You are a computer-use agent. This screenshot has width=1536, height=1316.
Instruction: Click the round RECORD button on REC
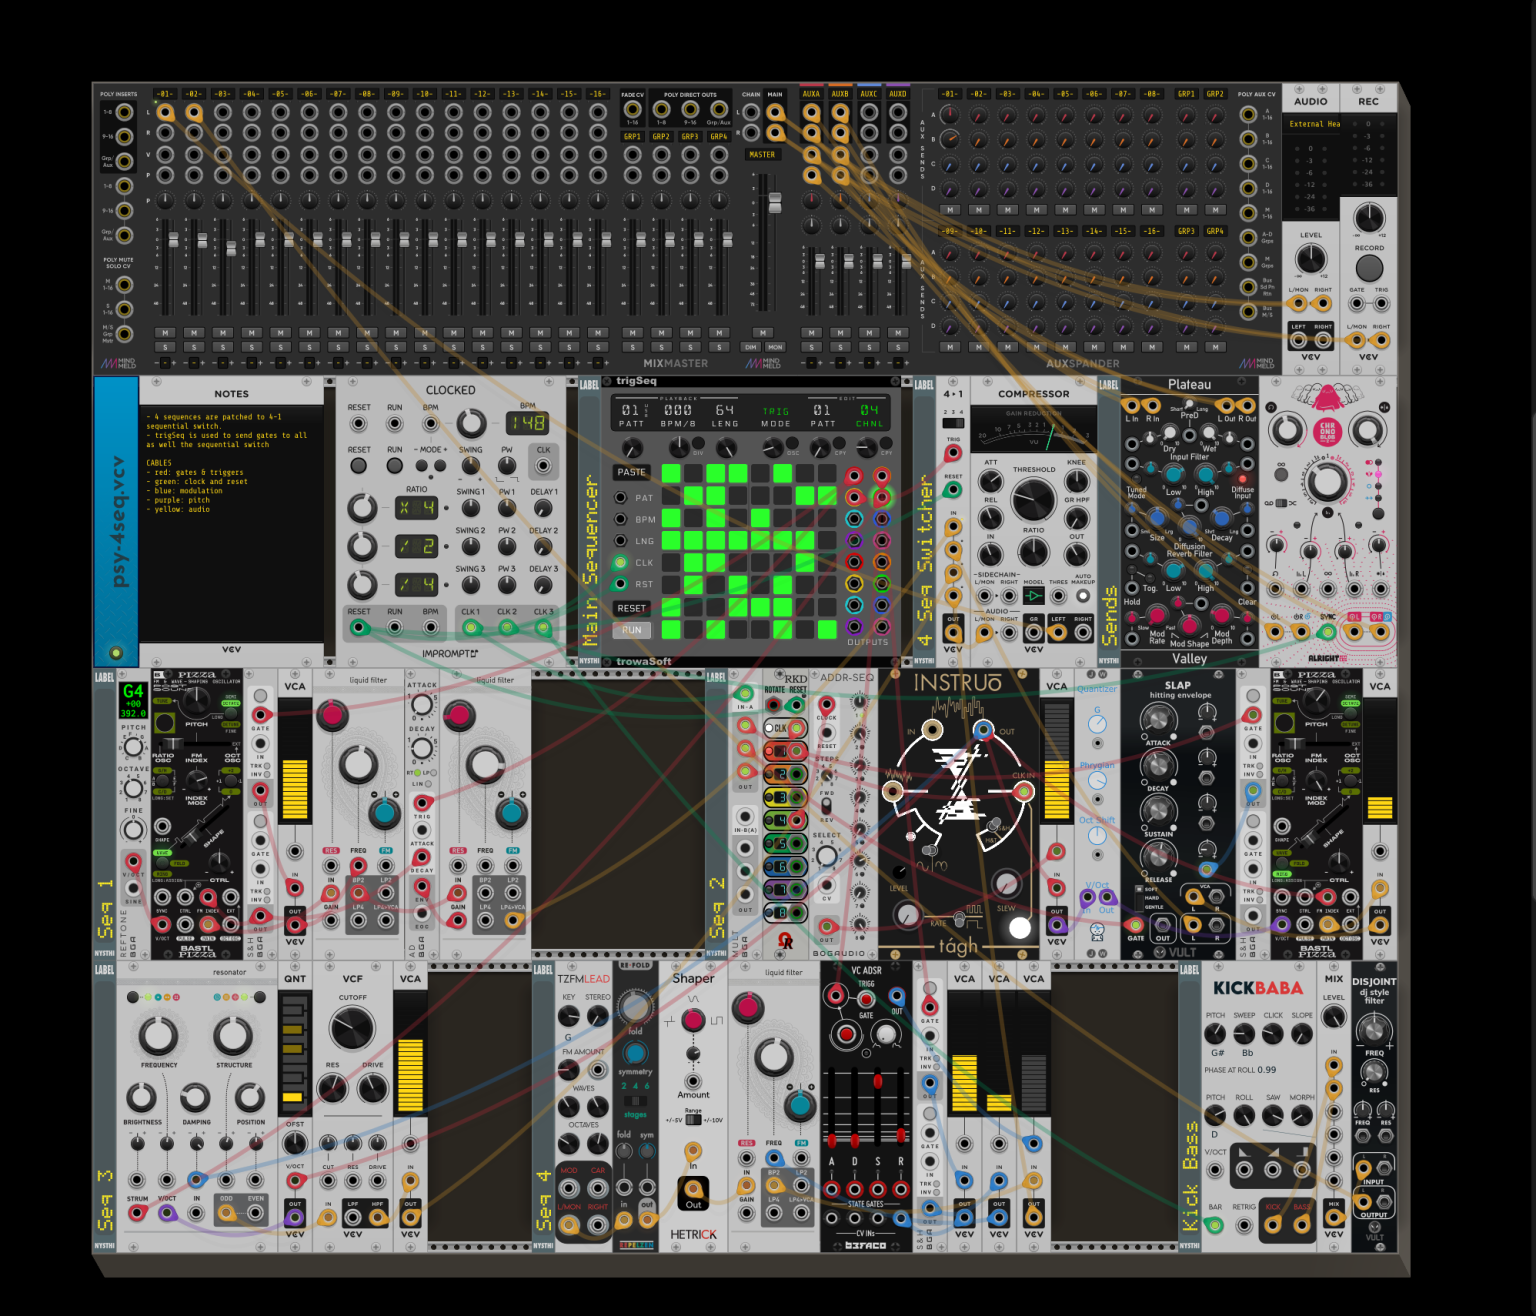tap(1369, 268)
